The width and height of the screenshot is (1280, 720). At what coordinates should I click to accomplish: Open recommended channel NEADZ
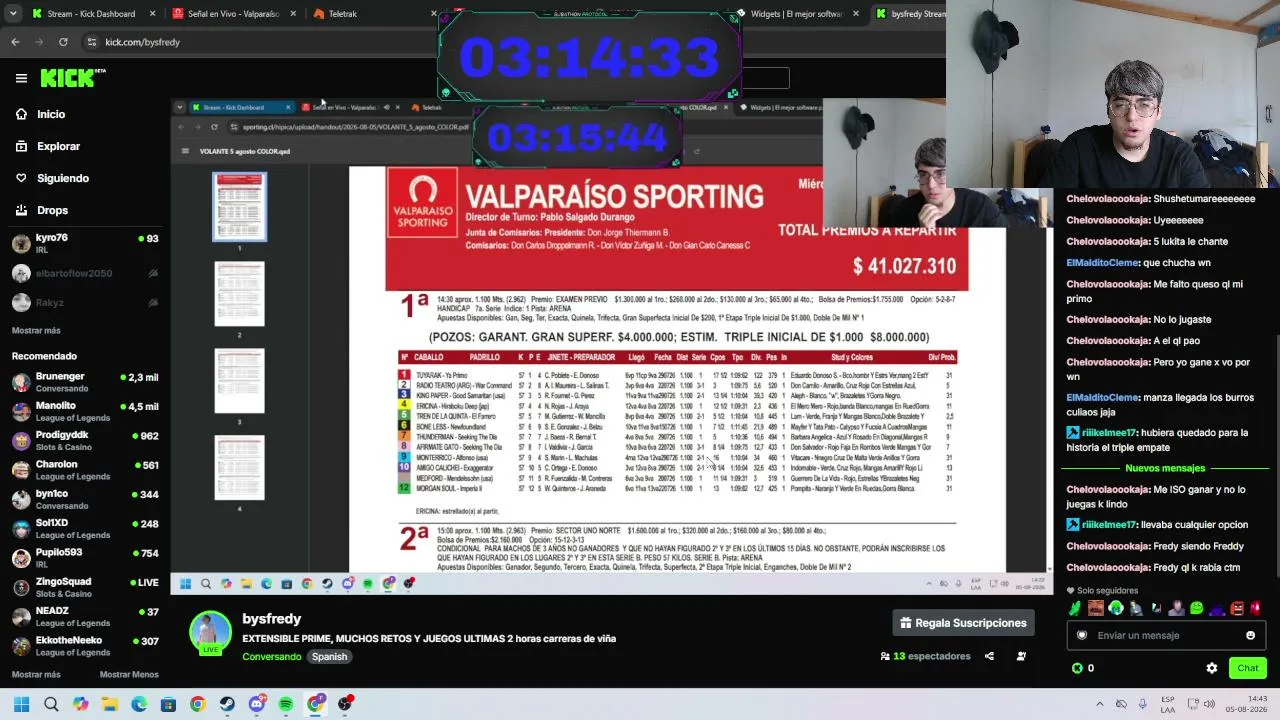84,616
